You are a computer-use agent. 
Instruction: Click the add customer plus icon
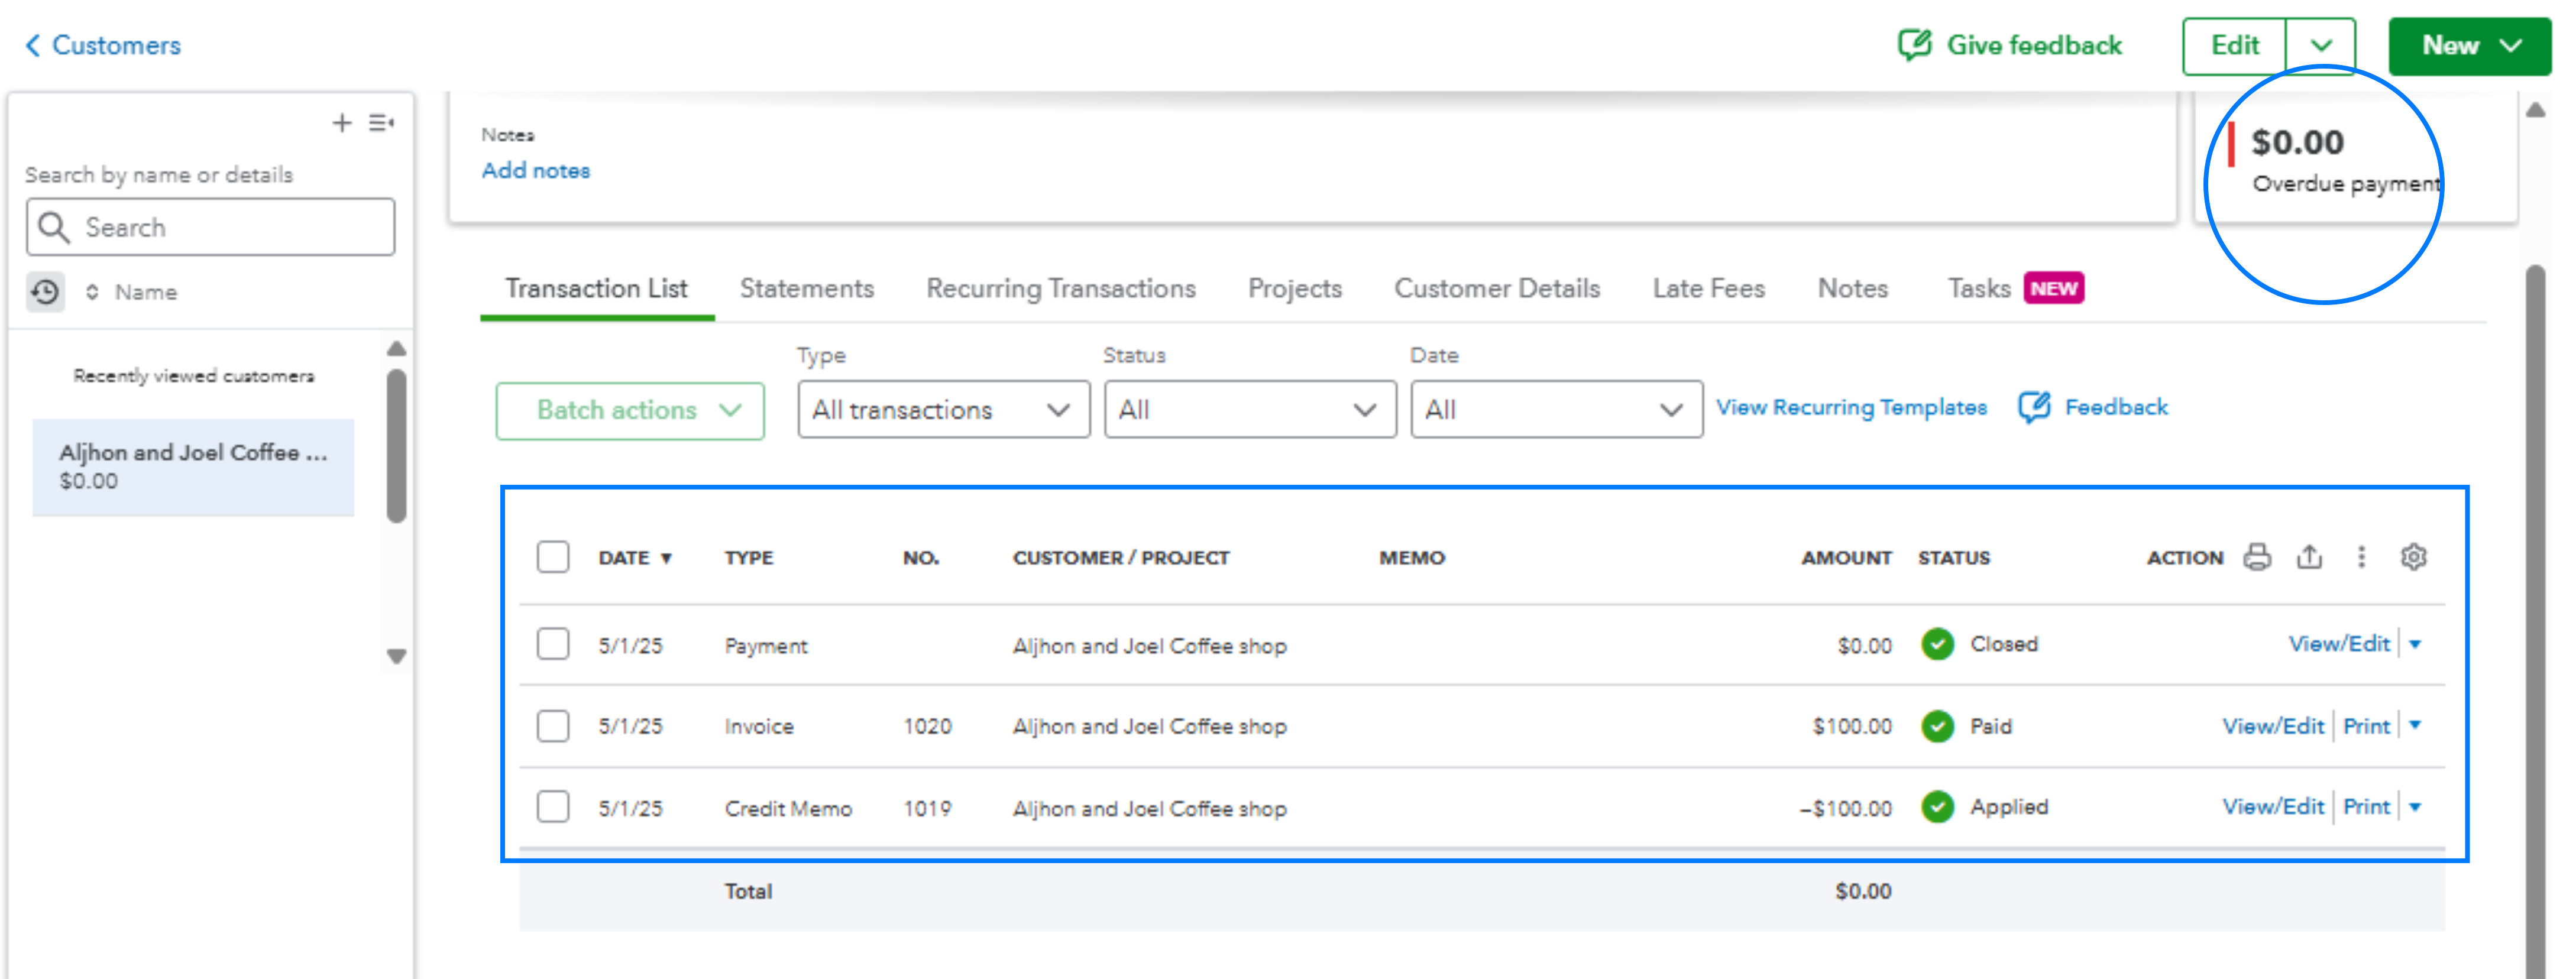point(342,123)
